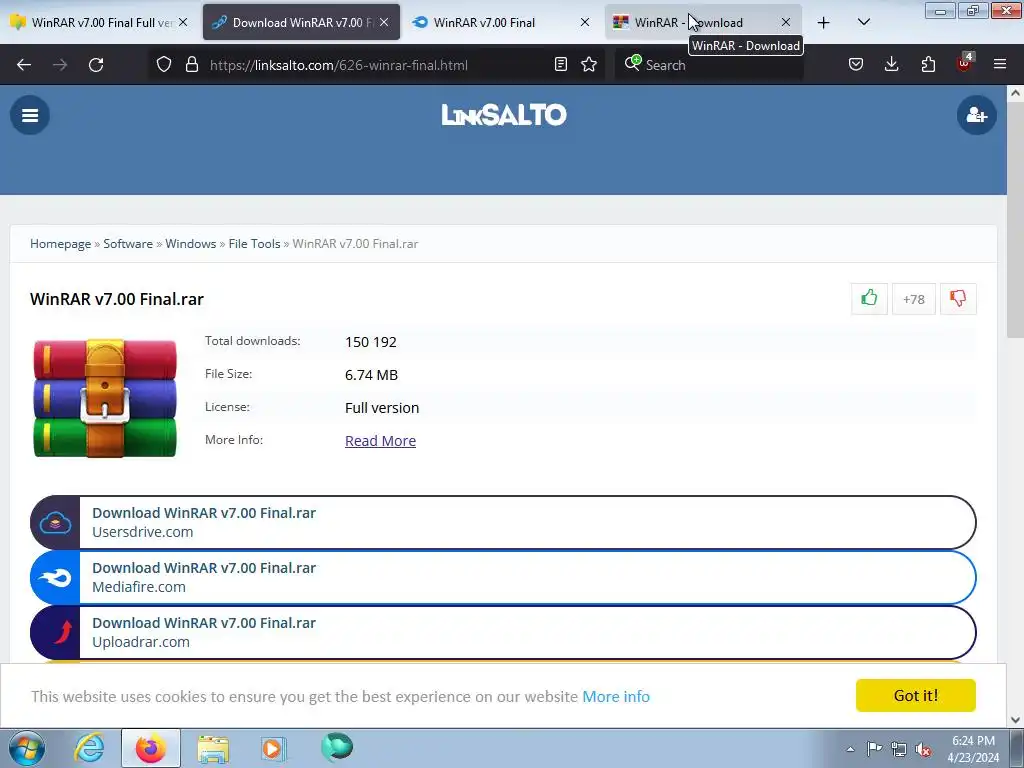Viewport: 1024px width, 768px height.
Task: Download WinRAR from Mediafire.com
Action: click(x=503, y=577)
